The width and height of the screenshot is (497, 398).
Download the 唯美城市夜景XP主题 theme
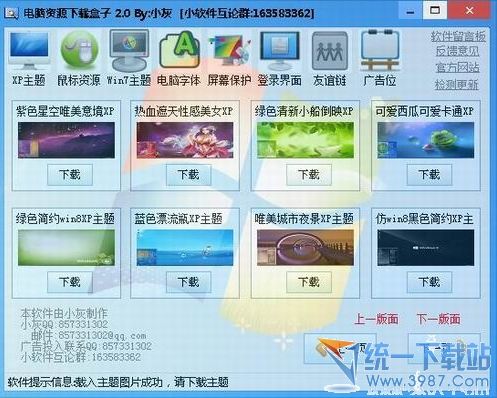coord(309,282)
